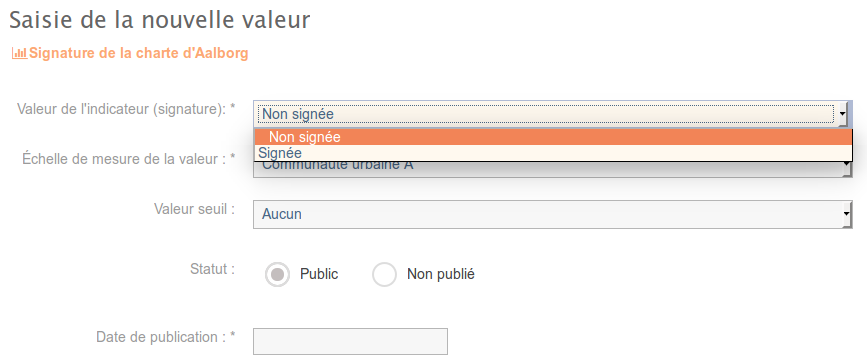Screen dimensions: 867x363
Task: Click the Valeur de l'indicateur combo box
Action: [x=552, y=114]
